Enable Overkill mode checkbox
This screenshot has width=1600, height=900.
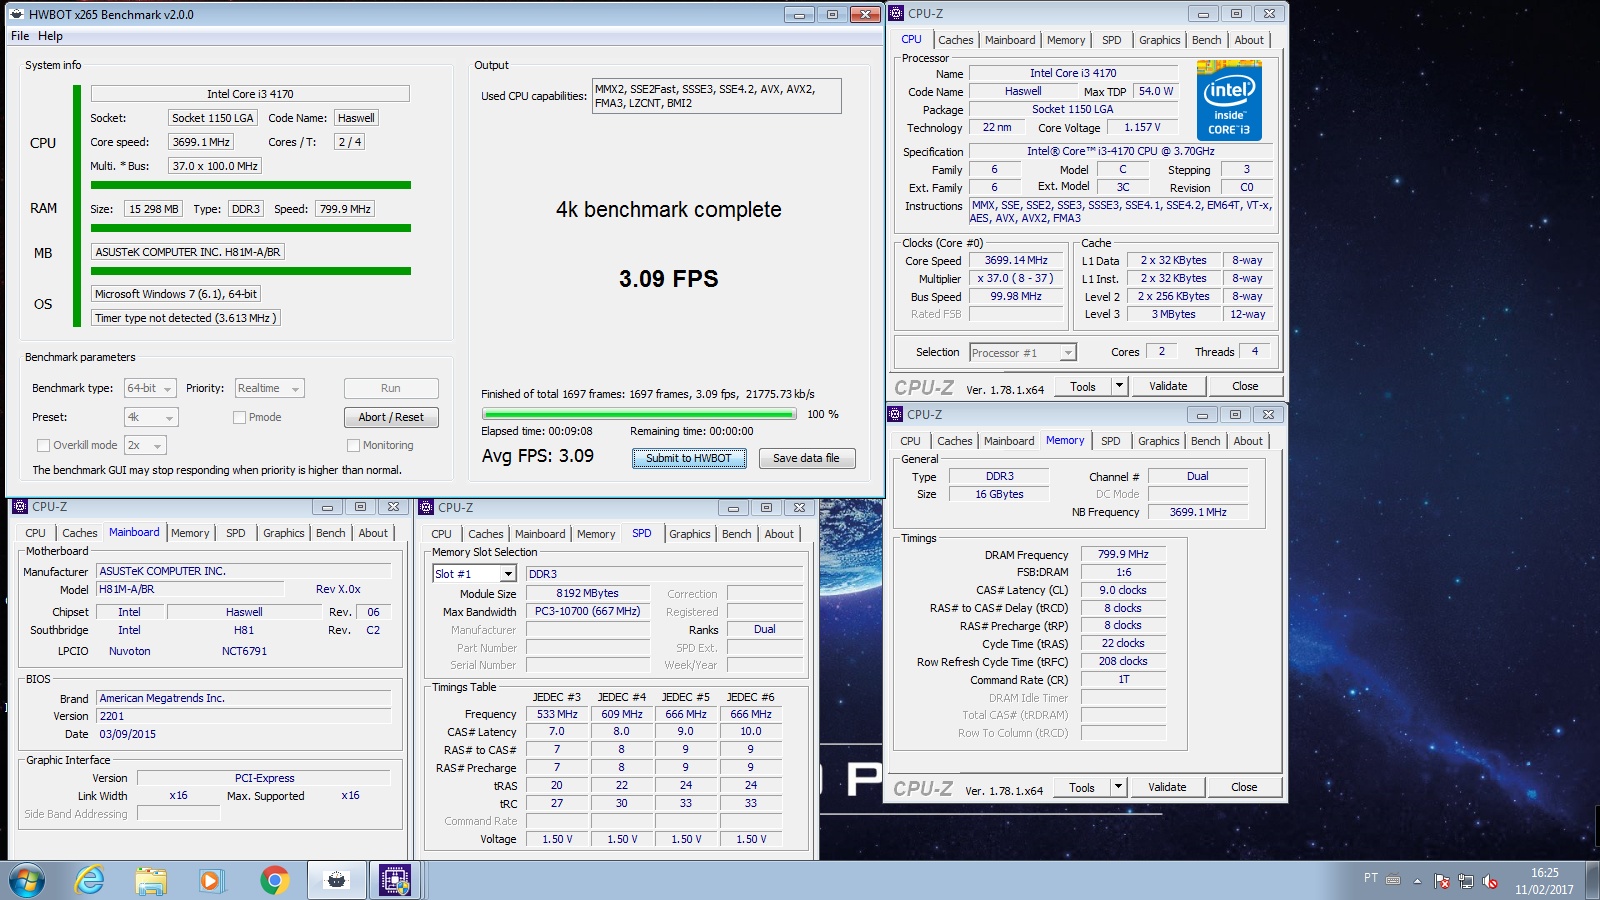coord(43,445)
